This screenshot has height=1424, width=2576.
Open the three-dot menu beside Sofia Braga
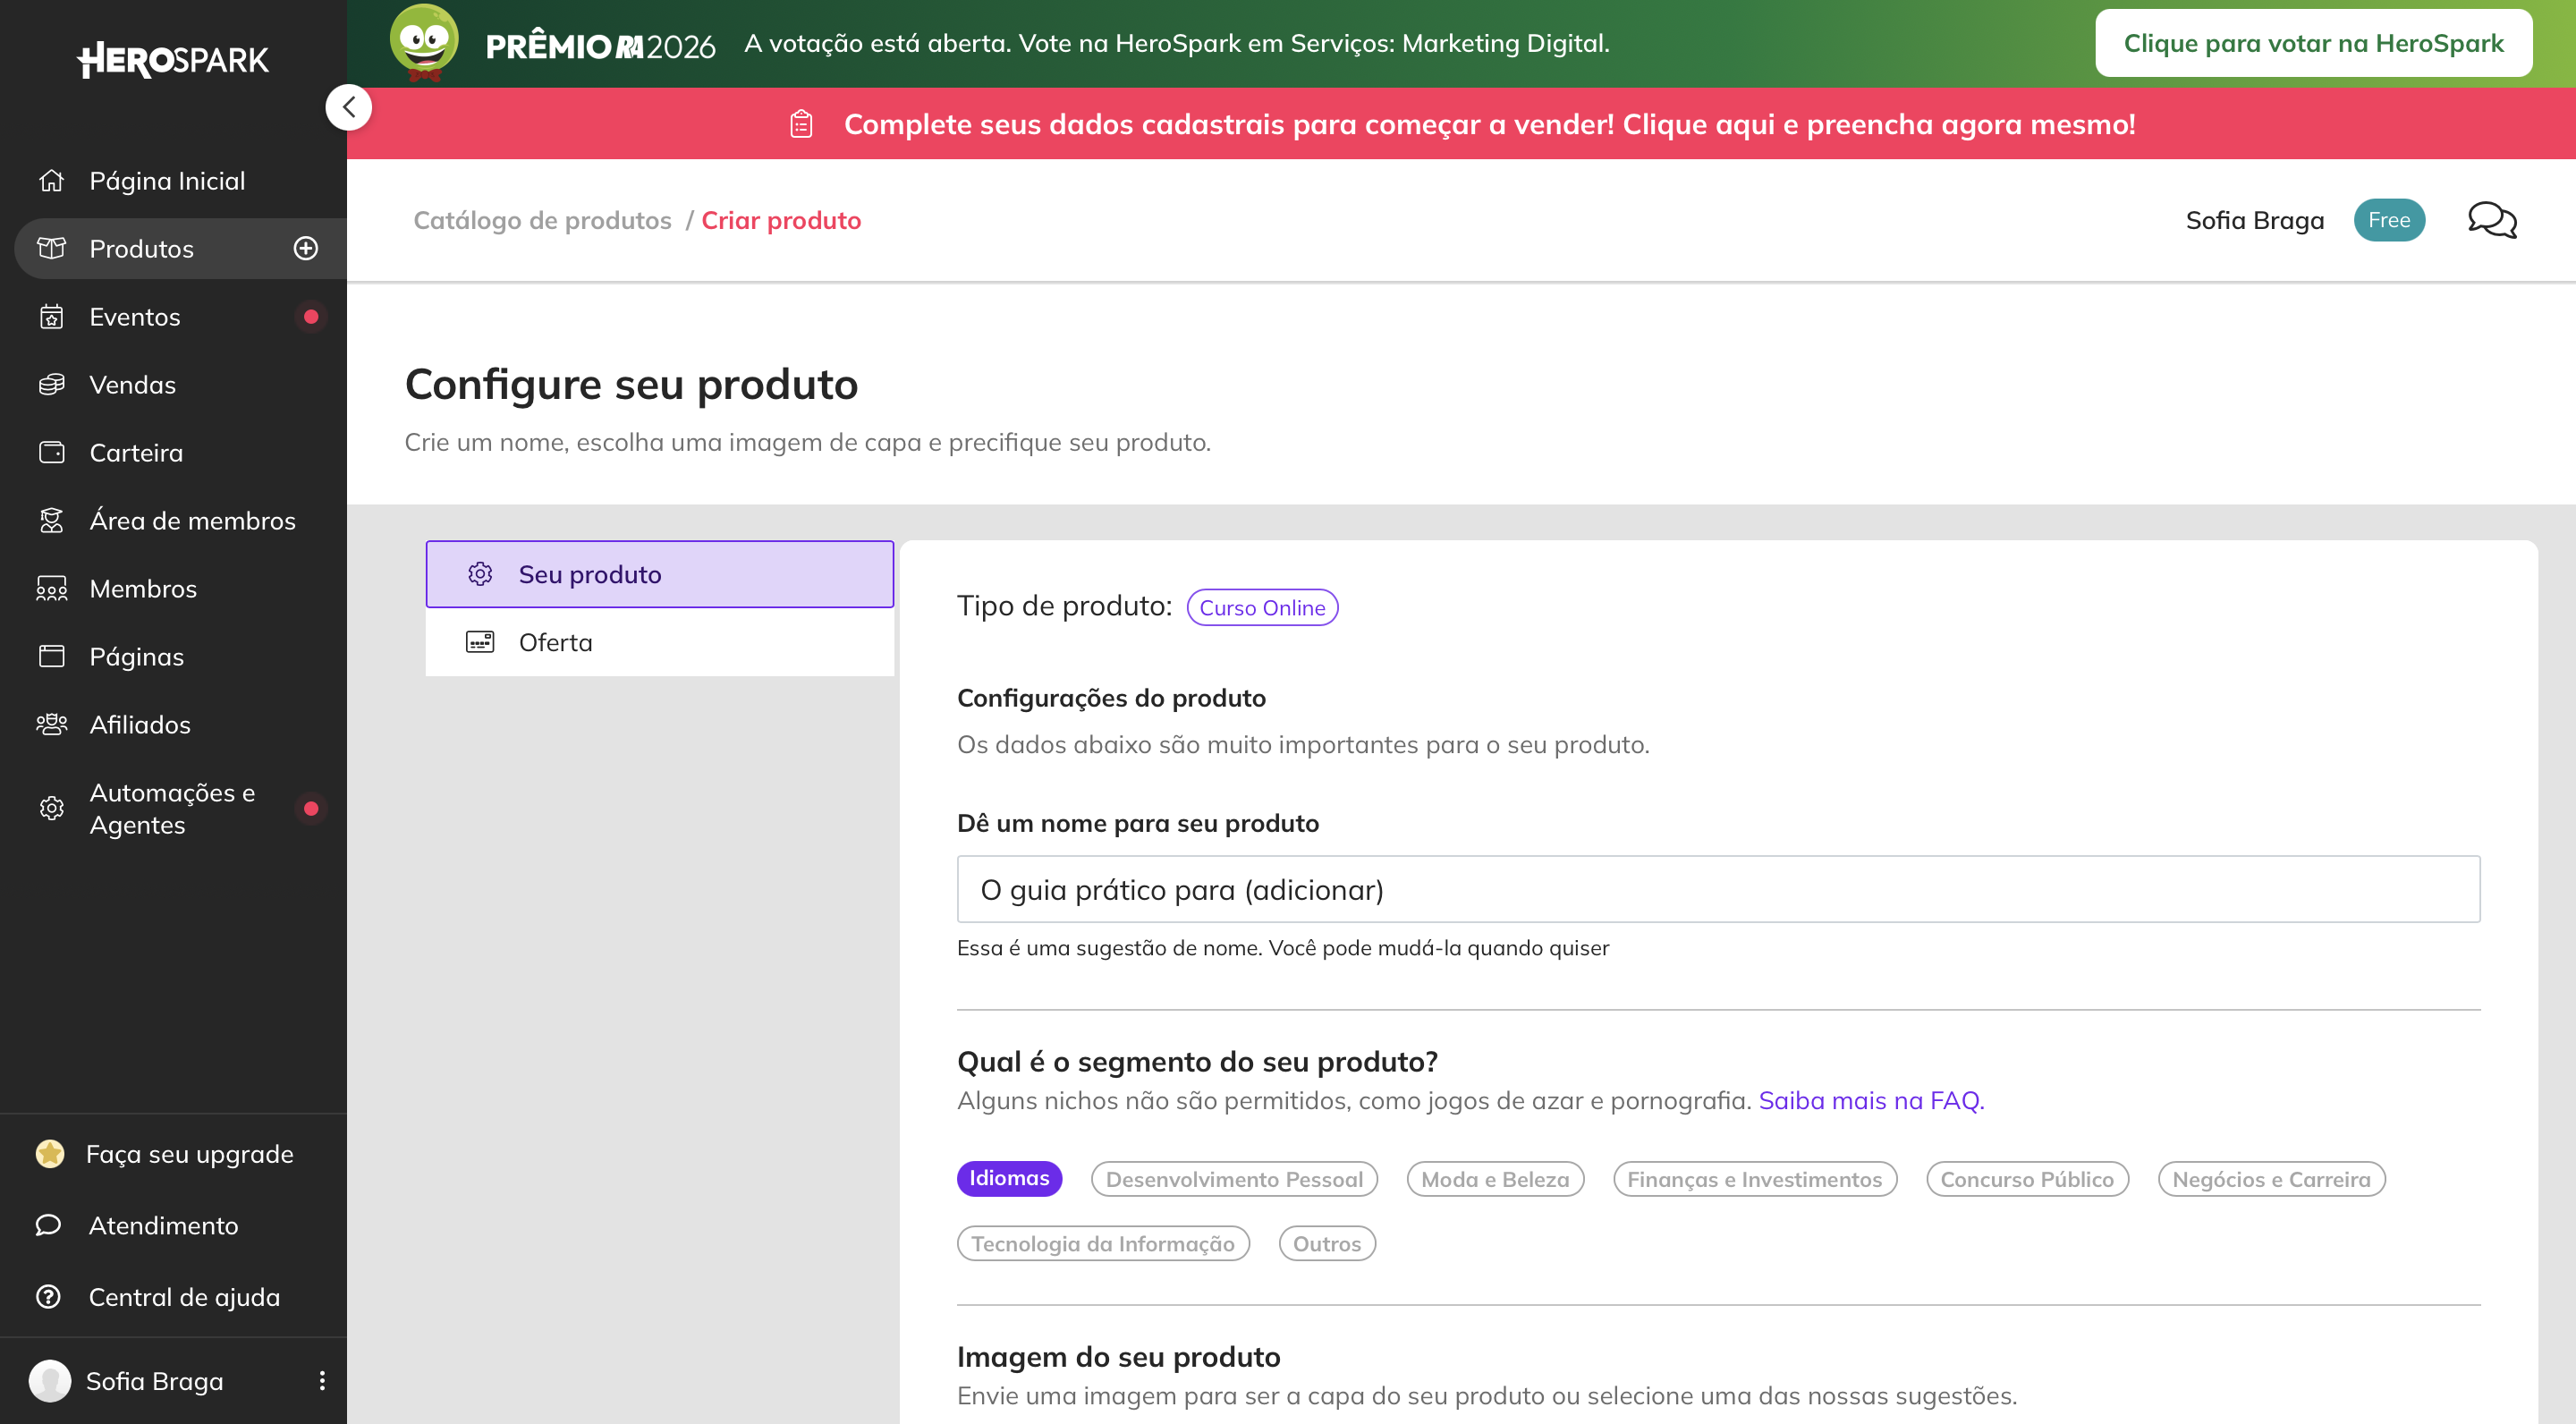click(322, 1381)
